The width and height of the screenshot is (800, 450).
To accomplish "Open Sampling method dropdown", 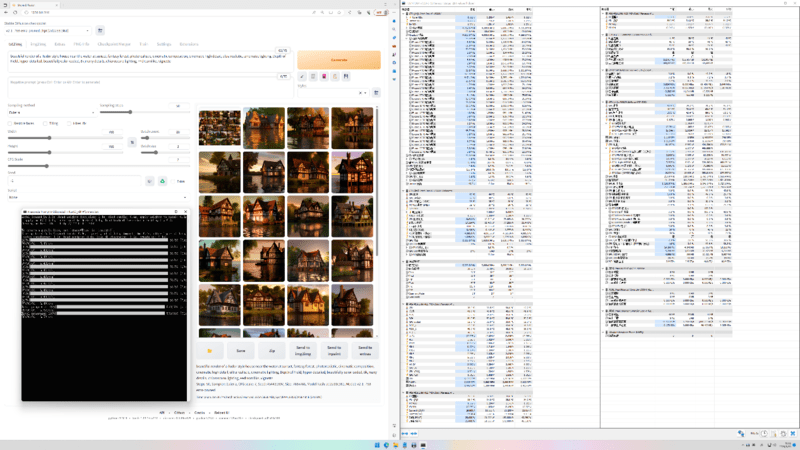I will coord(52,112).
